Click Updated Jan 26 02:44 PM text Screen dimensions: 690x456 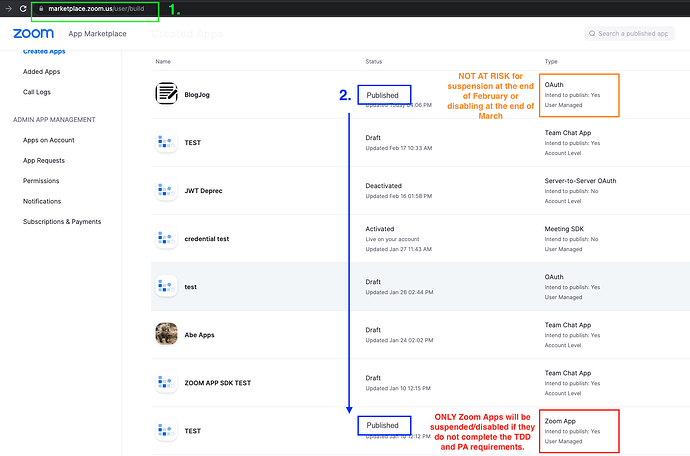(400, 292)
